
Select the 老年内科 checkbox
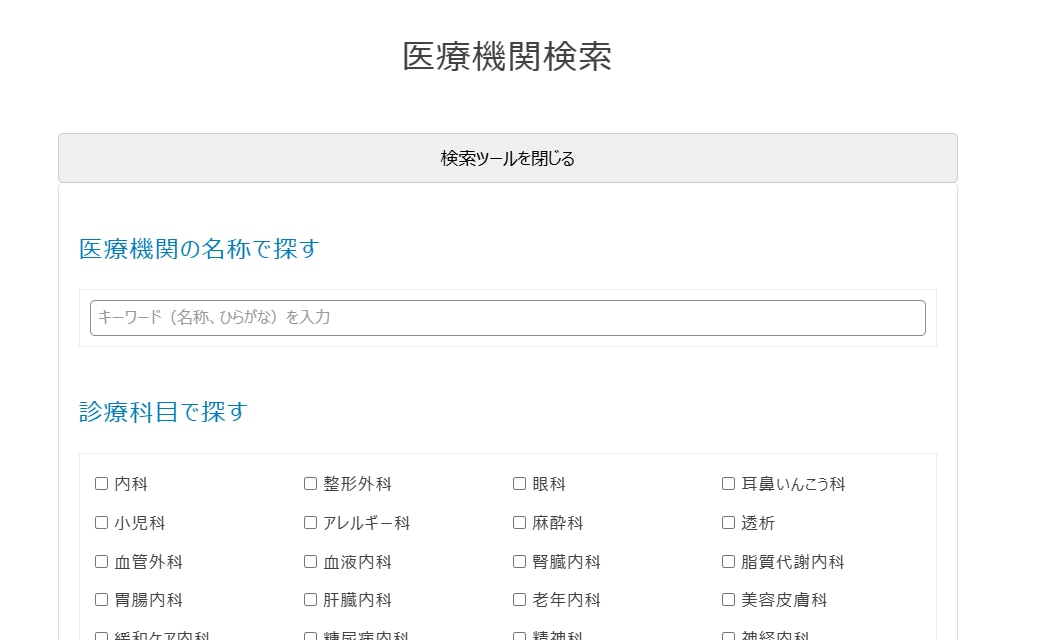pyautogui.click(x=519, y=600)
